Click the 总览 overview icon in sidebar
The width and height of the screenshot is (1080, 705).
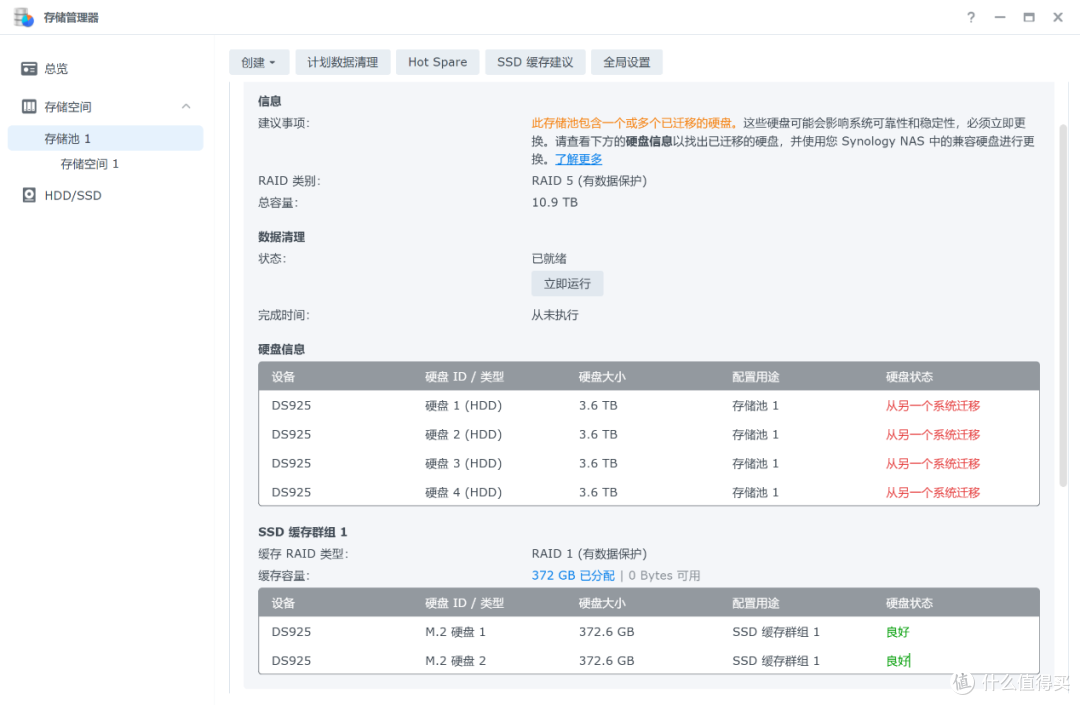coord(29,69)
